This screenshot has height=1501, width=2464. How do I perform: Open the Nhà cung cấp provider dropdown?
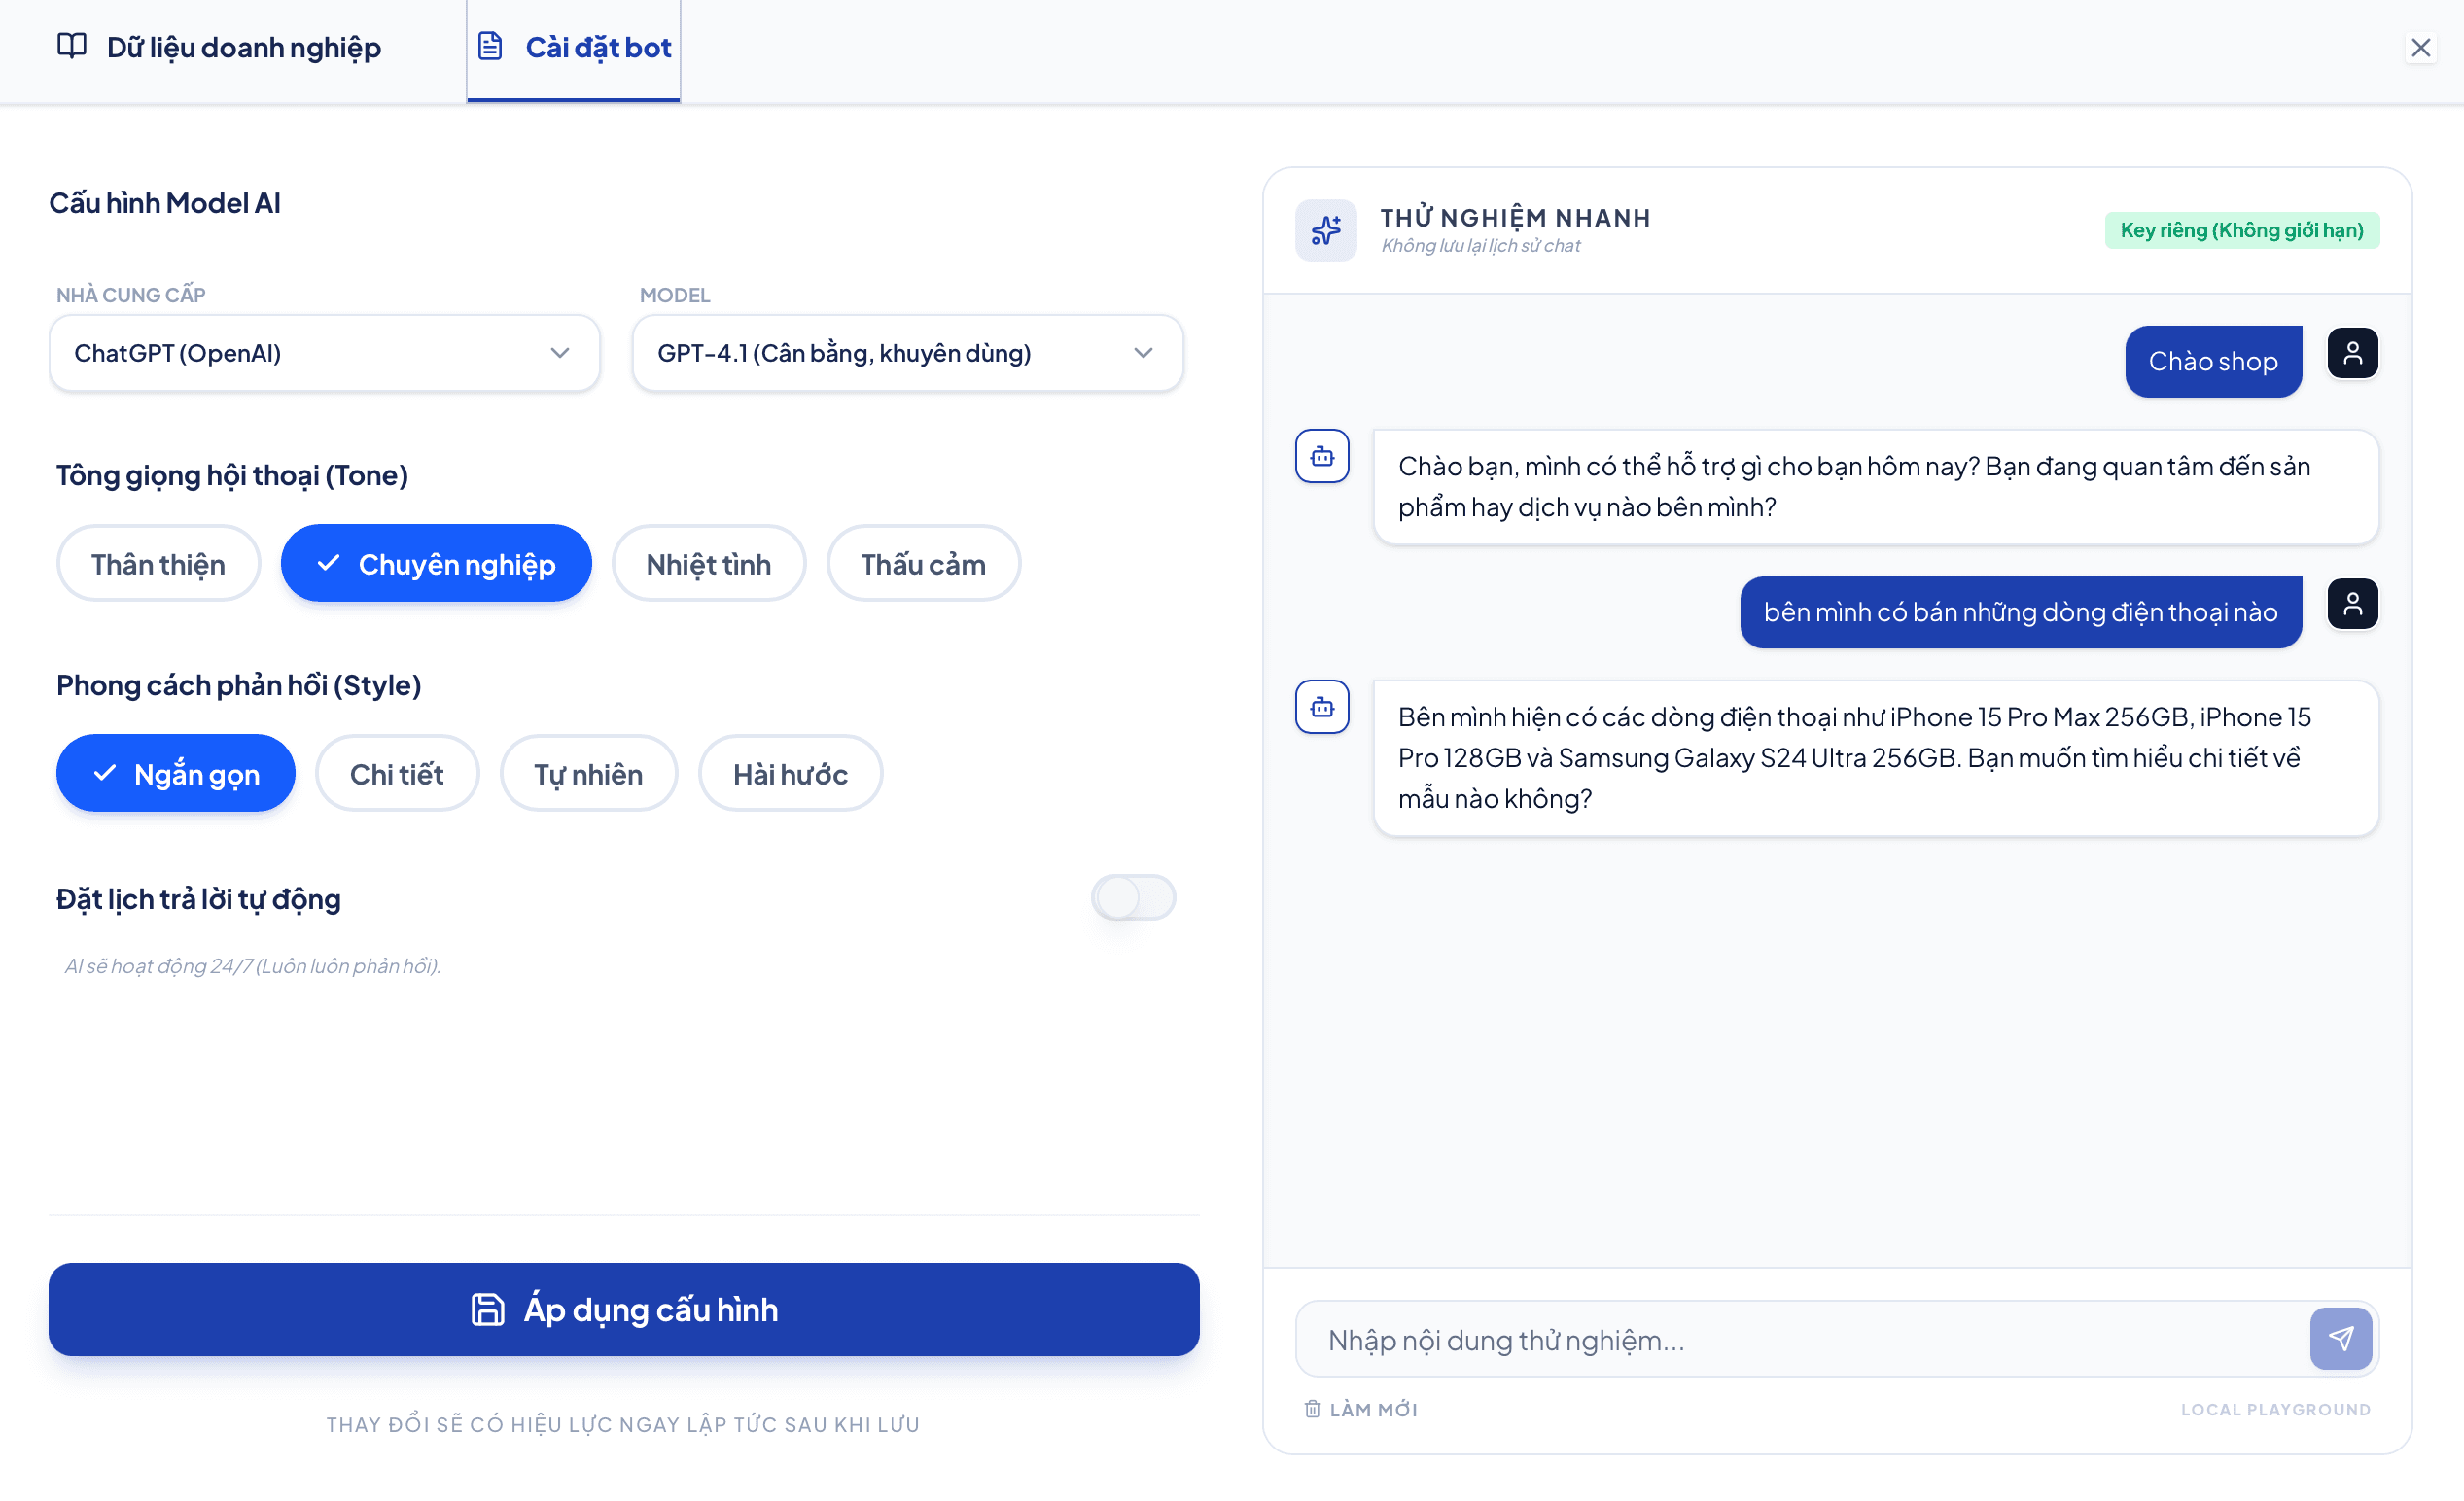coord(324,353)
